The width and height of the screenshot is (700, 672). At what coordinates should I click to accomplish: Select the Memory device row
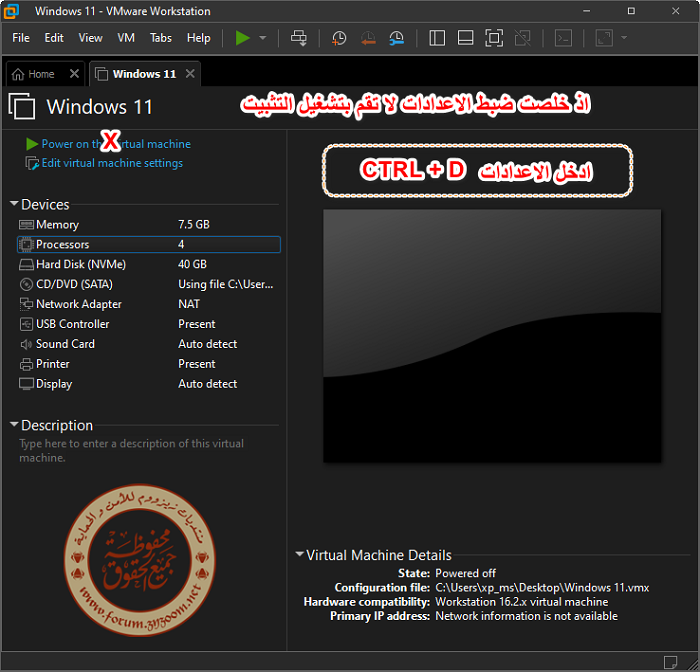coord(149,225)
